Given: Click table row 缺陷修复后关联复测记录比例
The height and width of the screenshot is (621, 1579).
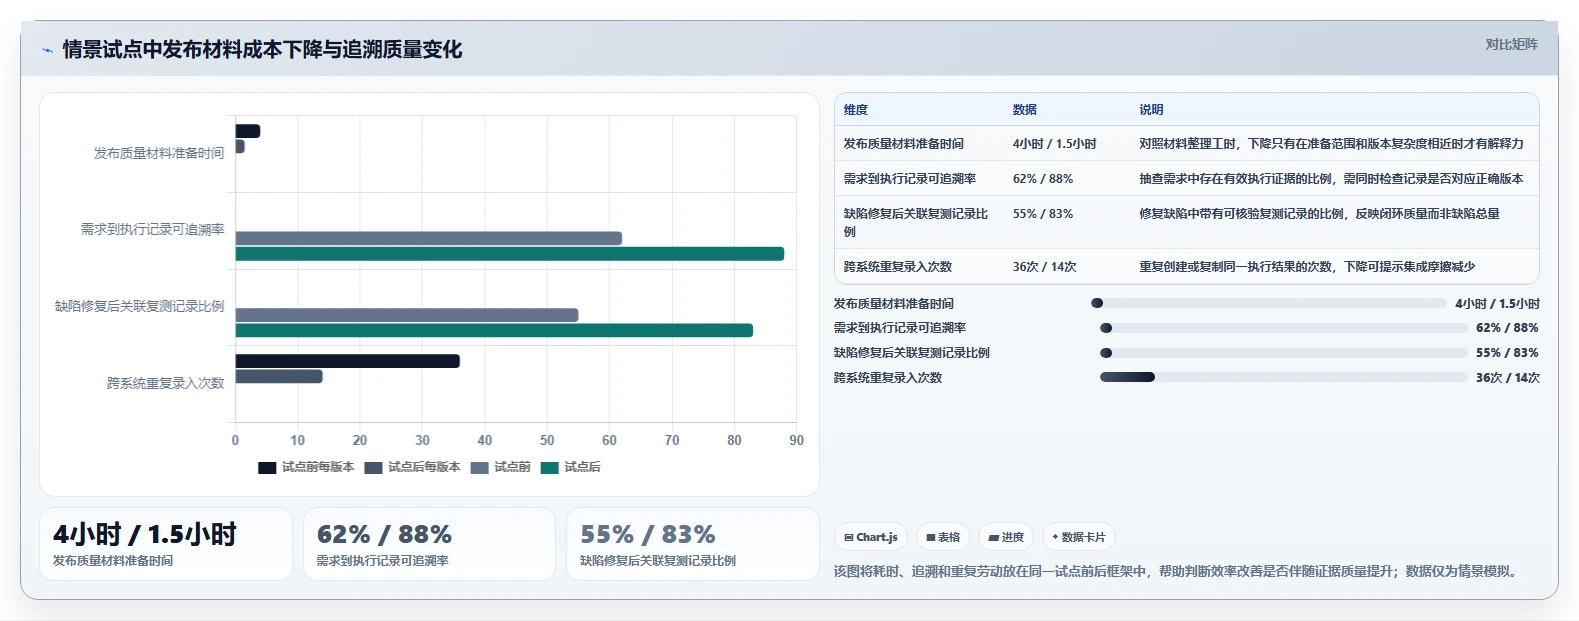Looking at the screenshot, I should [x=1186, y=223].
